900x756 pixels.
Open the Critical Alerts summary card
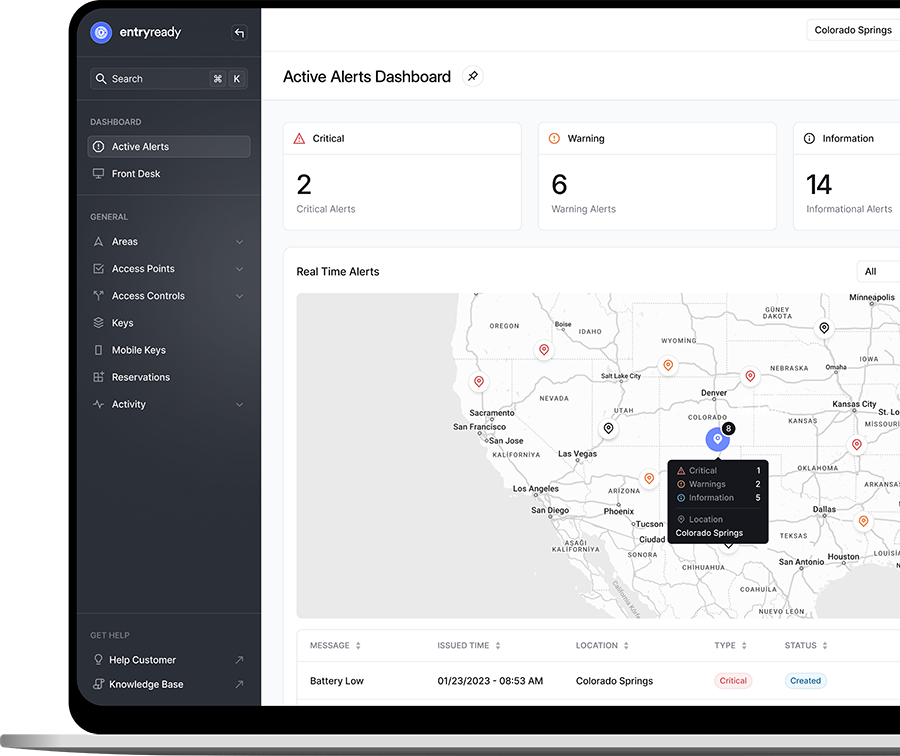[402, 176]
